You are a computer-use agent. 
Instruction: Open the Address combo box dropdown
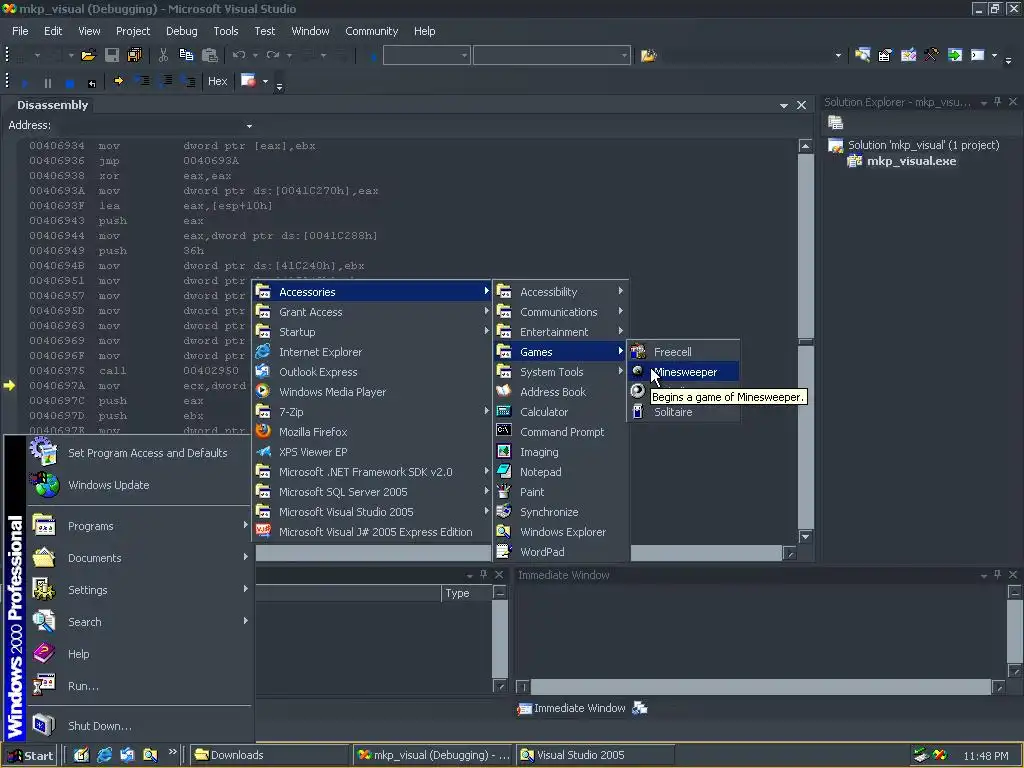pos(249,125)
